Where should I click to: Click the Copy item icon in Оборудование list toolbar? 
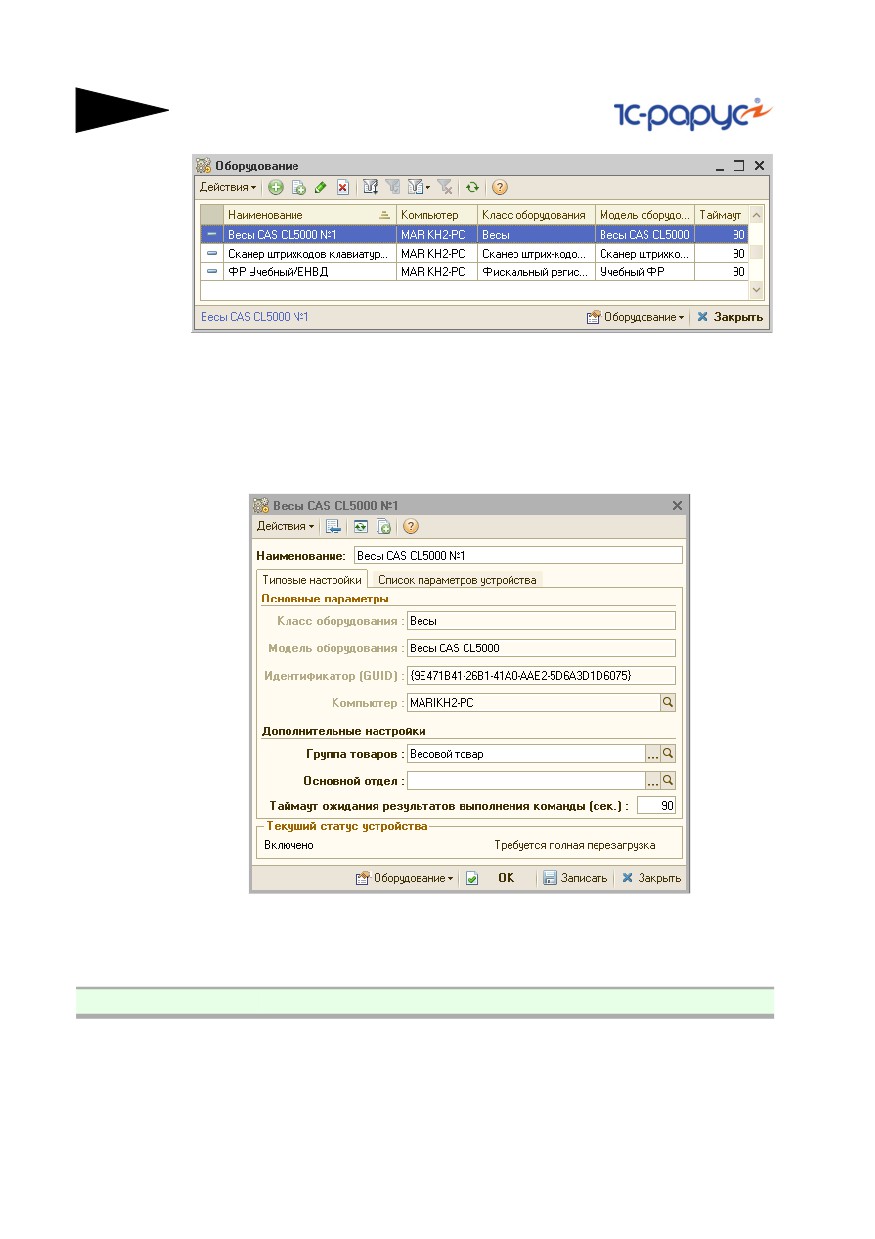click(x=298, y=187)
